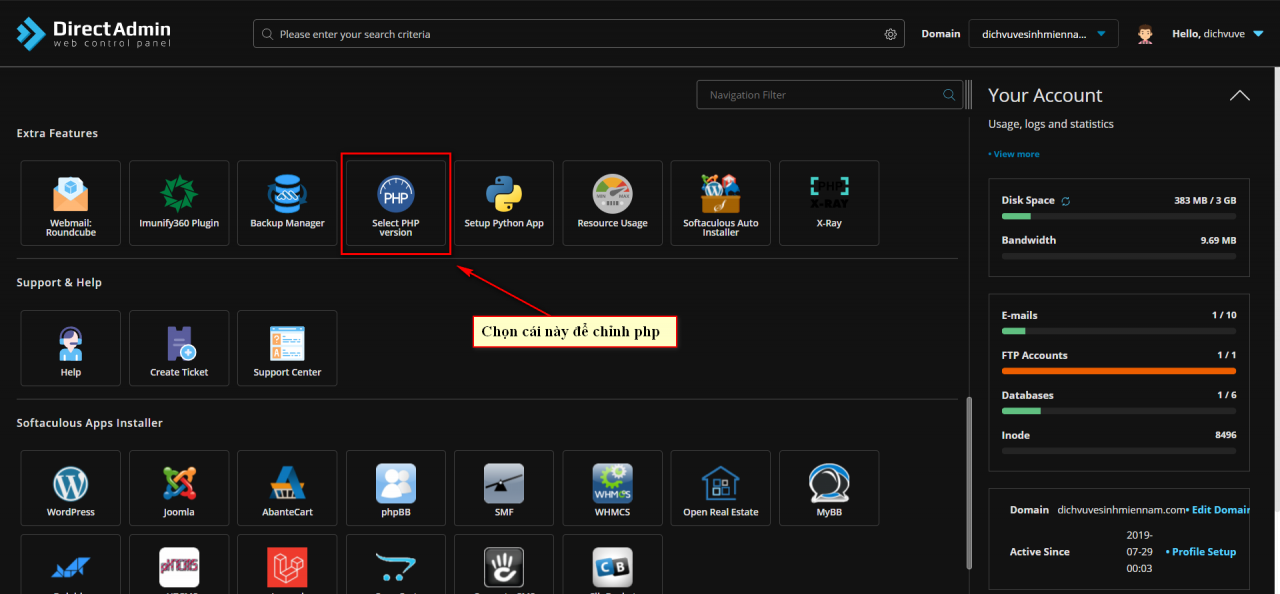Click the DirectAdmin logo
The width and height of the screenshot is (1280, 594).
(94, 33)
